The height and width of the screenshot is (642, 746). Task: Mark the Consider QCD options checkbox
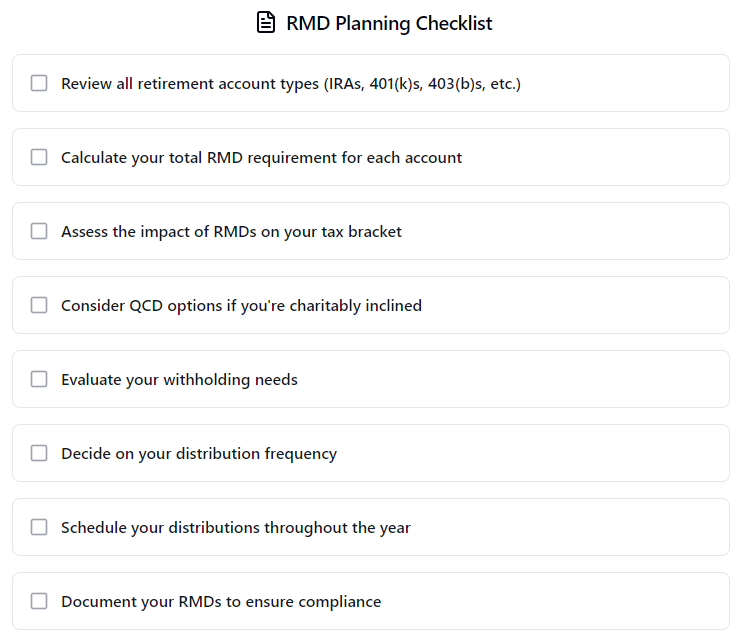[x=39, y=305]
